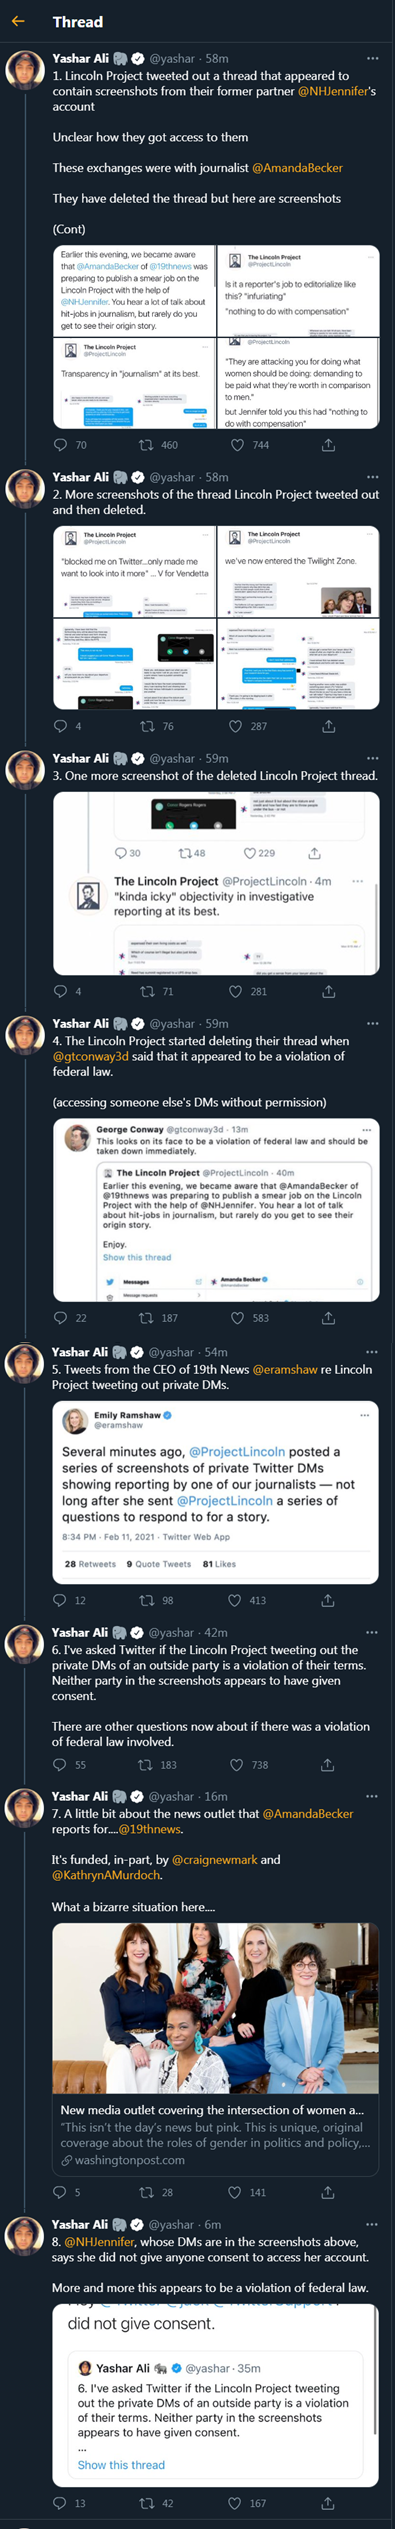Go back using the Thread arrow

point(18,21)
